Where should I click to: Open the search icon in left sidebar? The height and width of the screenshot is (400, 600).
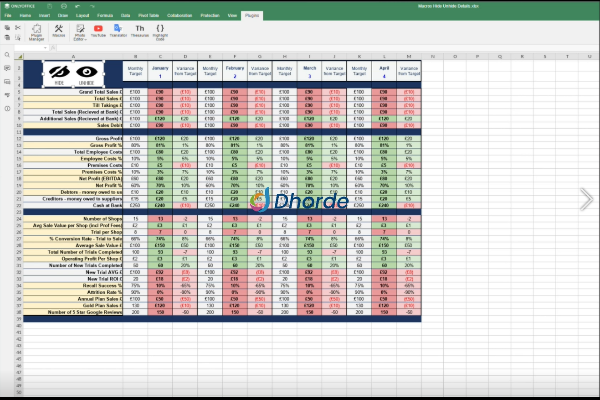tap(7, 56)
